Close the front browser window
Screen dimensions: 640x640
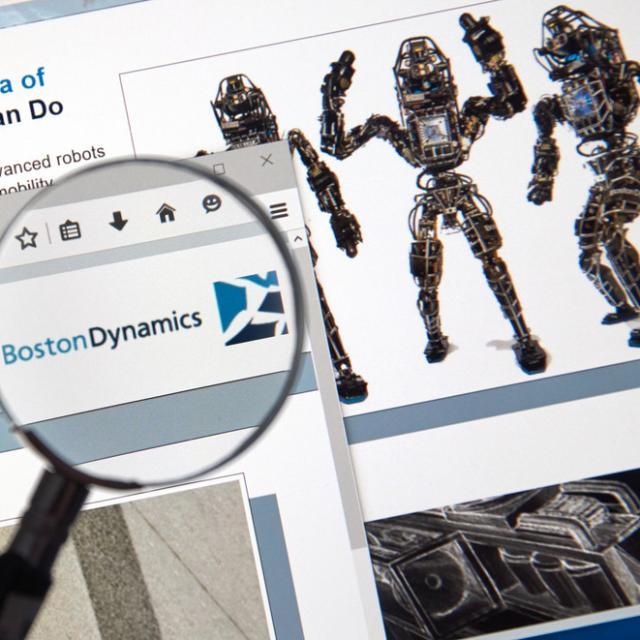click(x=267, y=160)
